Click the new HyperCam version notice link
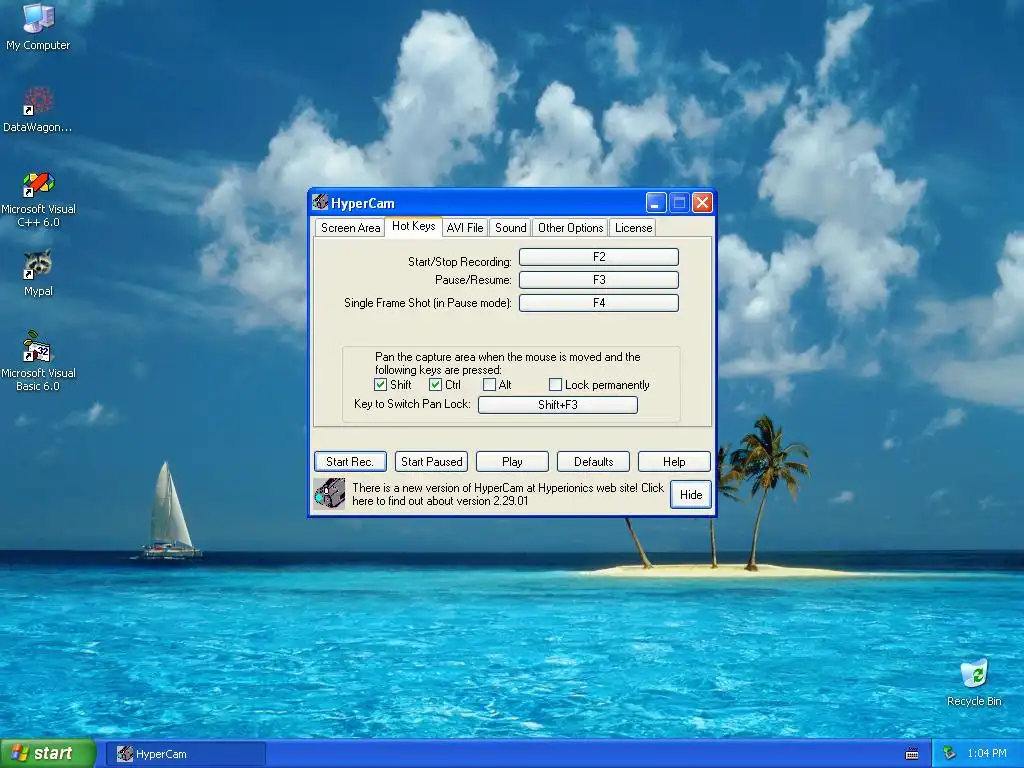 pos(507,494)
